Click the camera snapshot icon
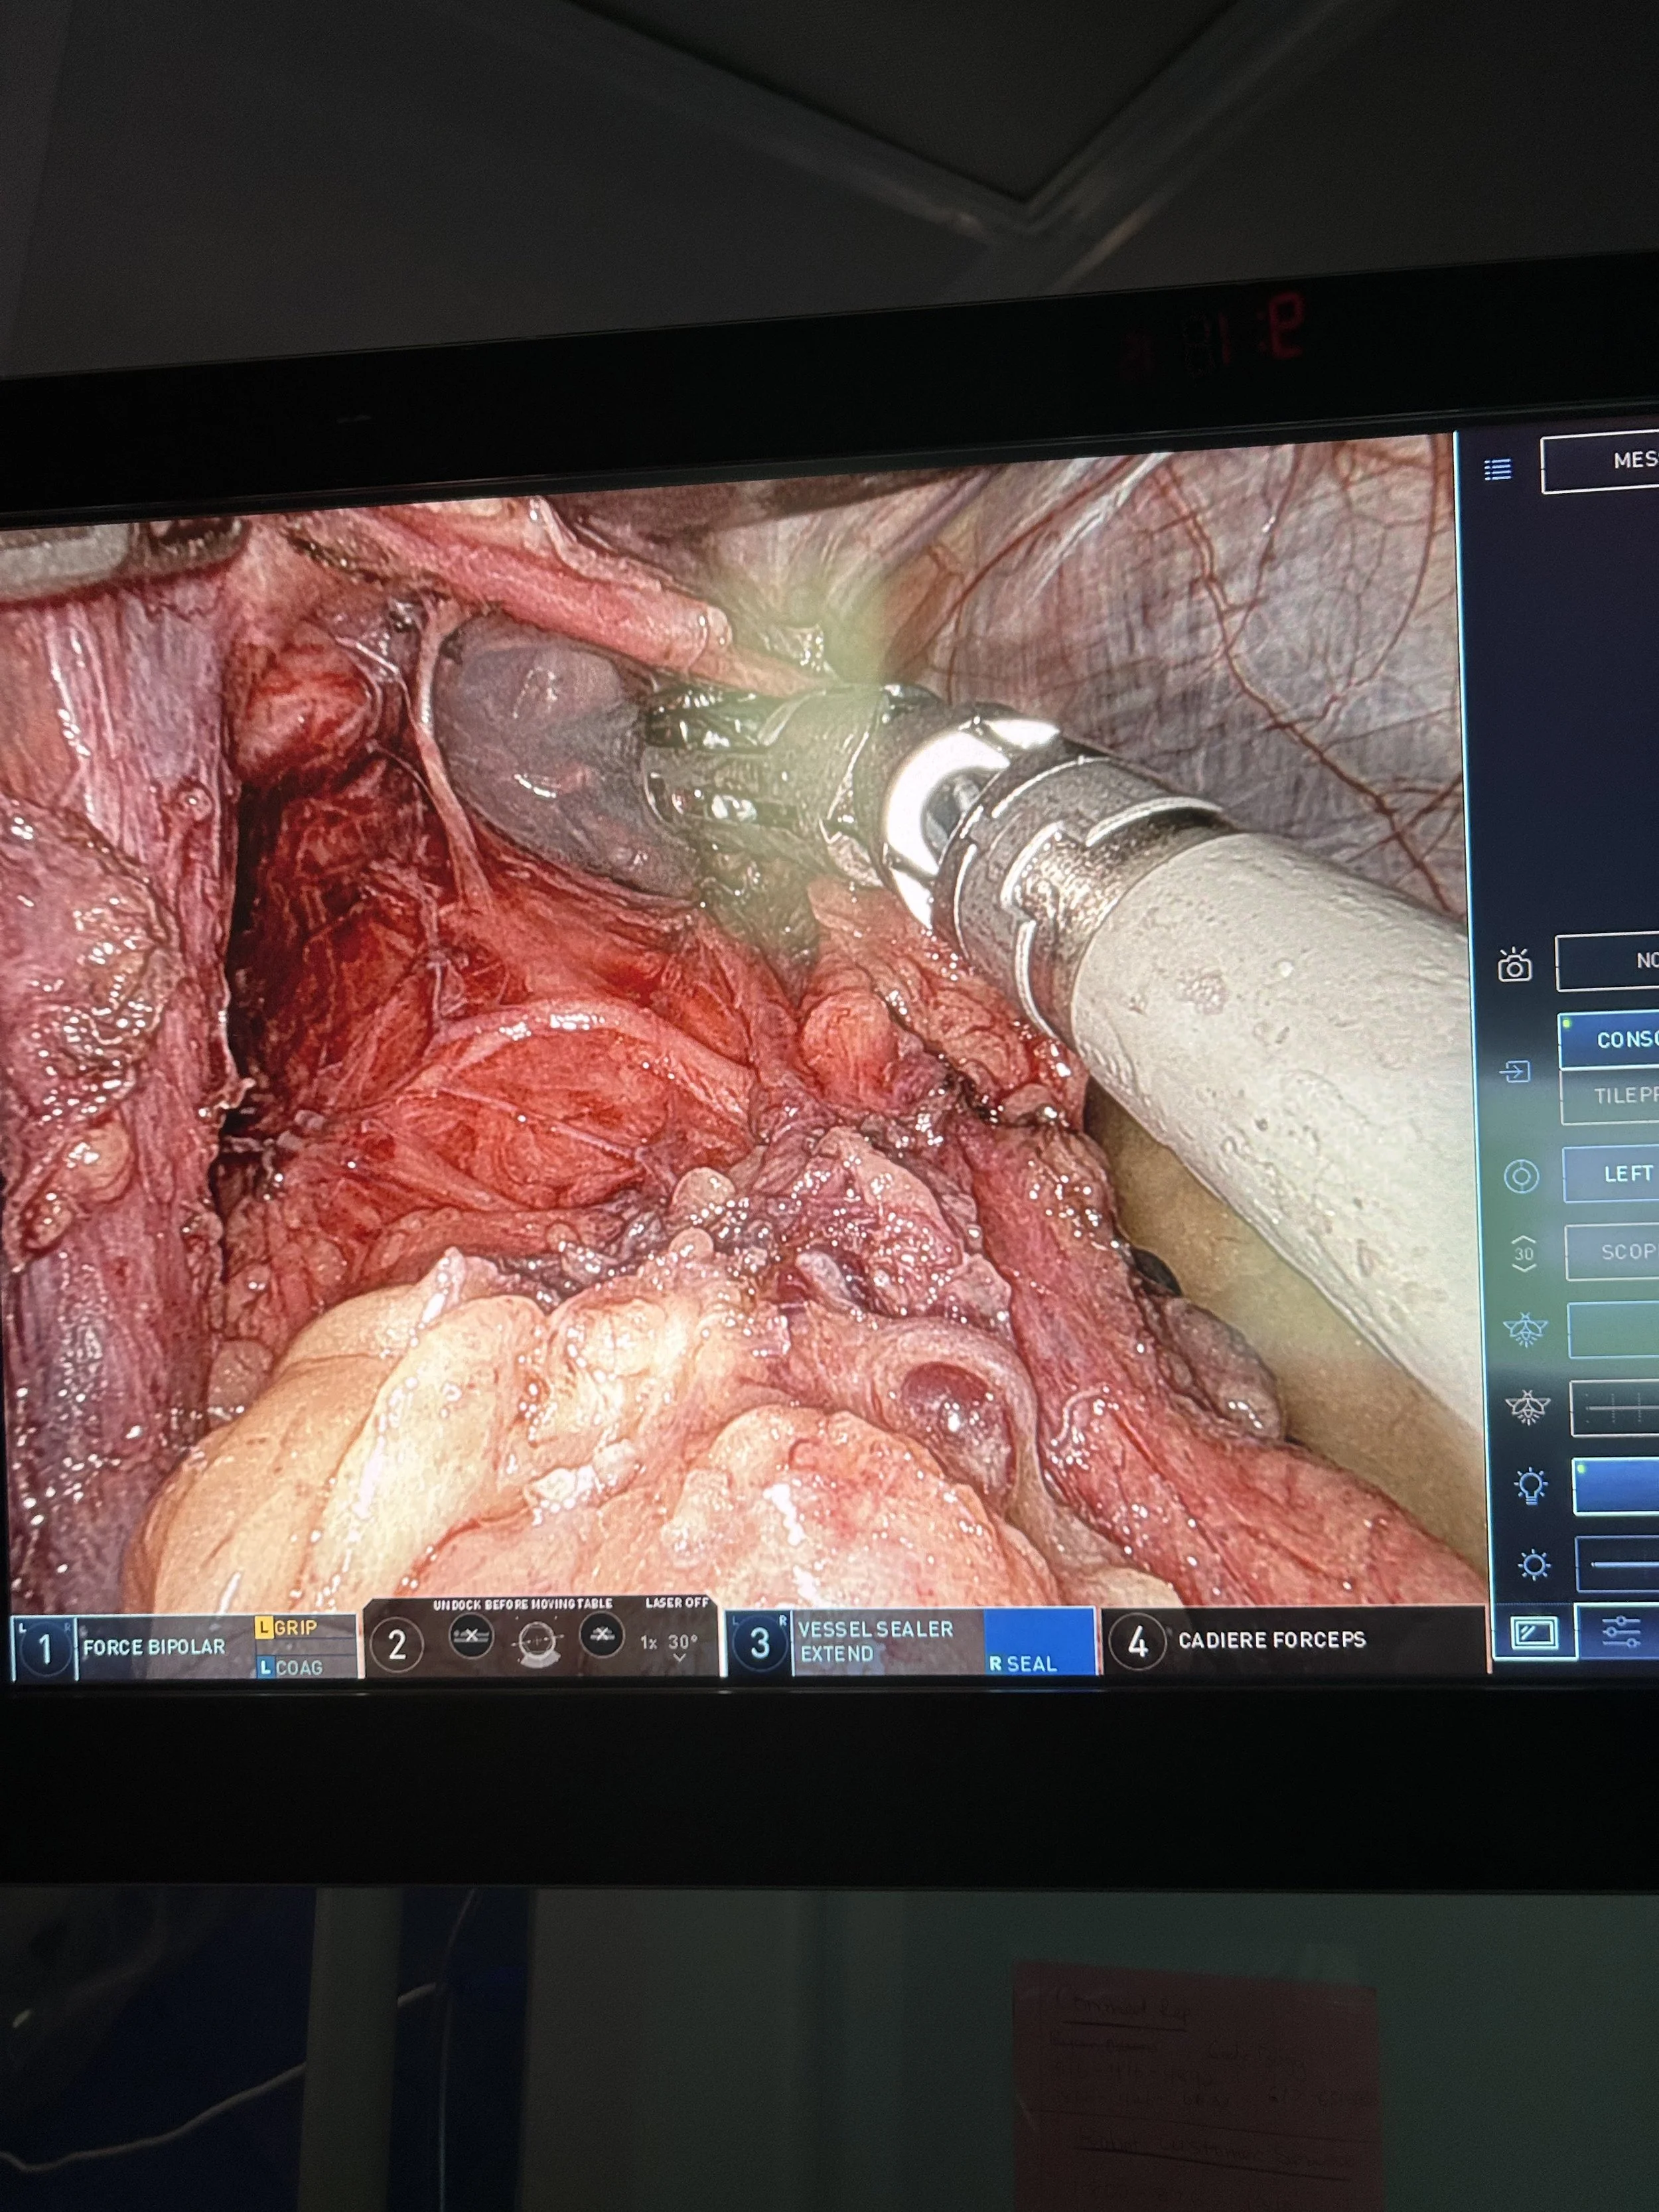Viewport: 1659px width, 2212px height. [1514, 965]
